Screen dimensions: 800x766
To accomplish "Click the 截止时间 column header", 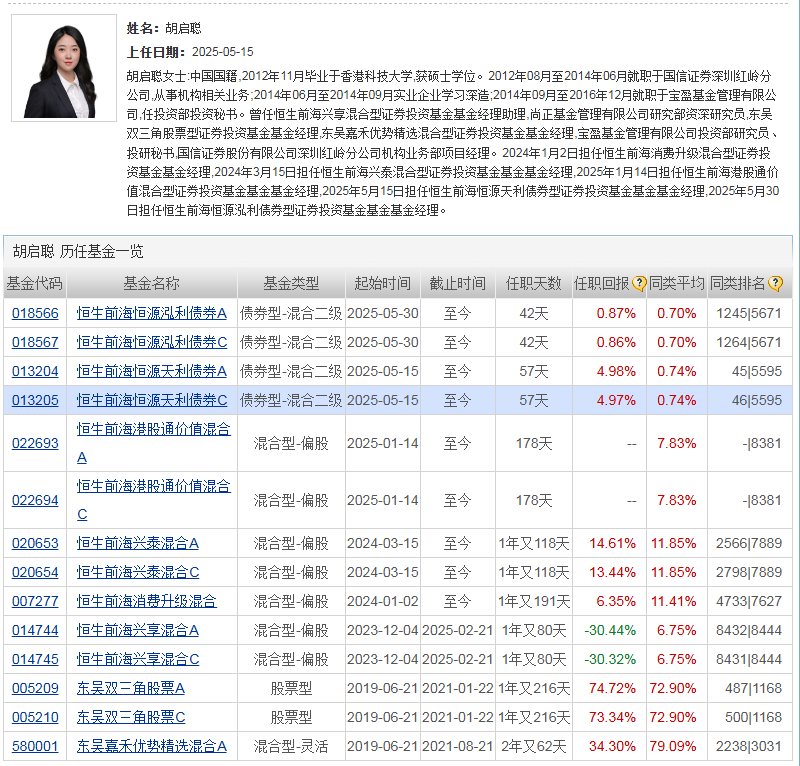I will click(x=458, y=283).
